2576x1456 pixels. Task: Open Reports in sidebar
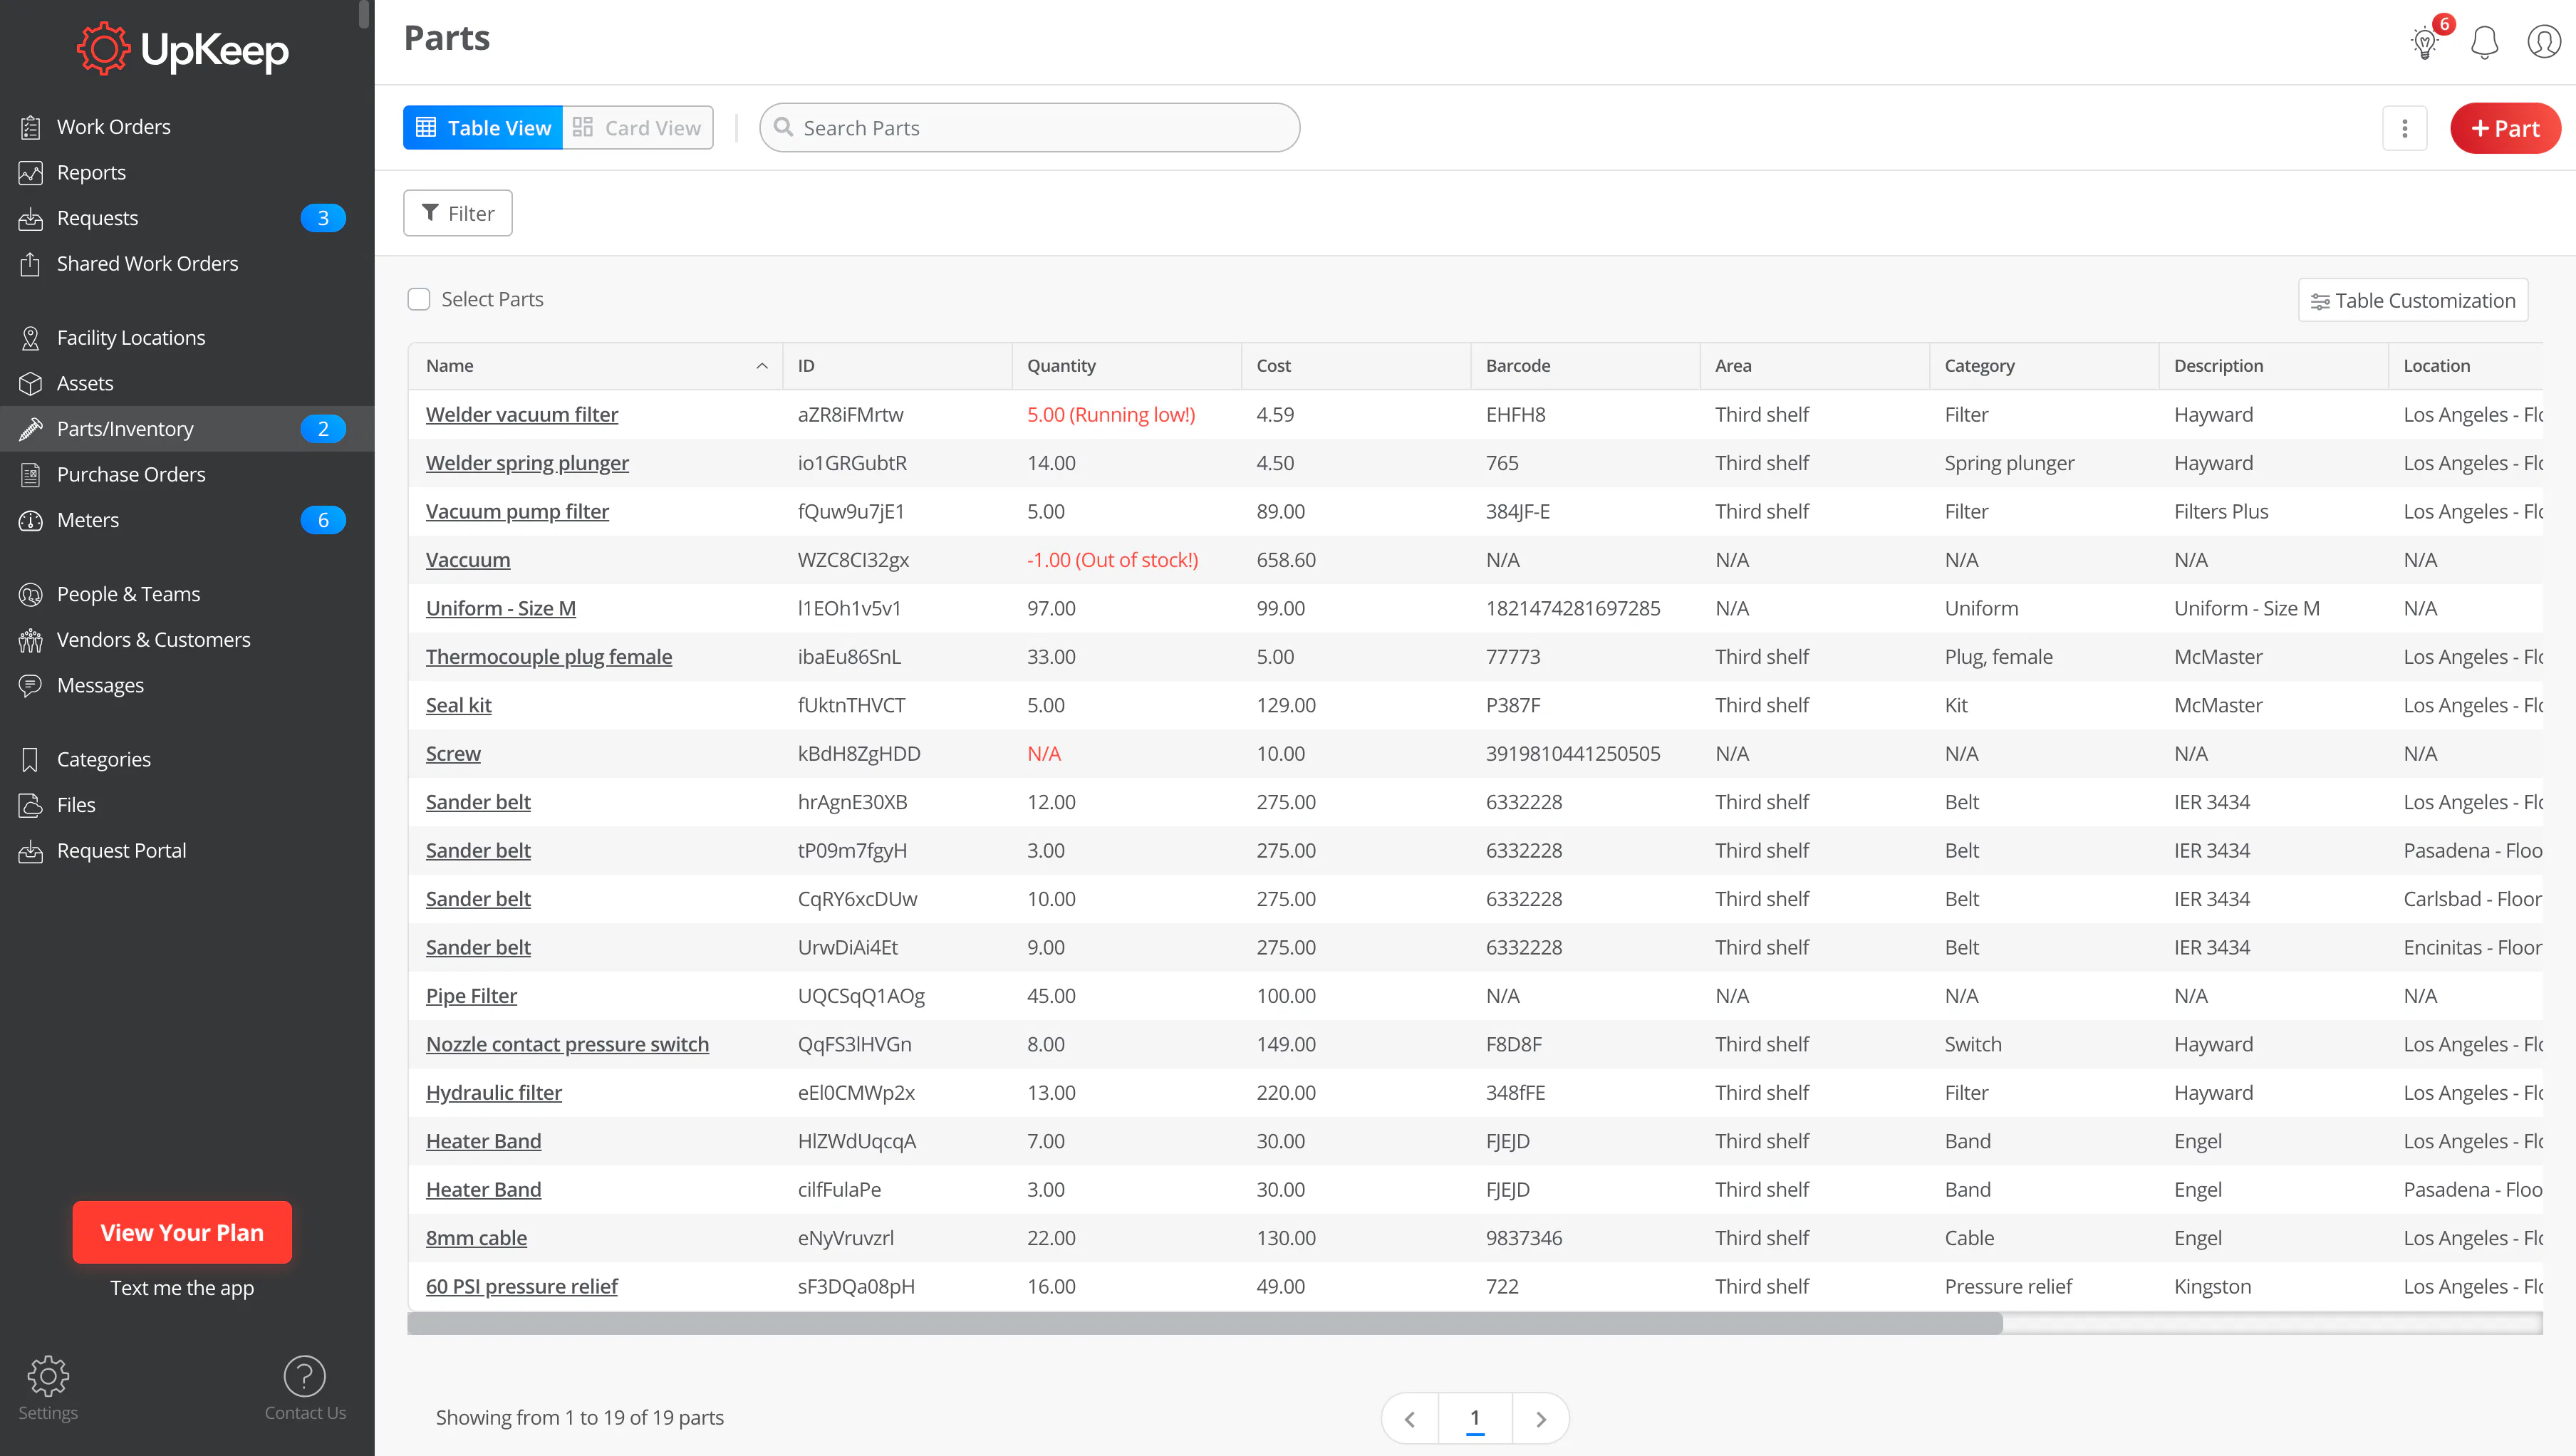[x=91, y=172]
